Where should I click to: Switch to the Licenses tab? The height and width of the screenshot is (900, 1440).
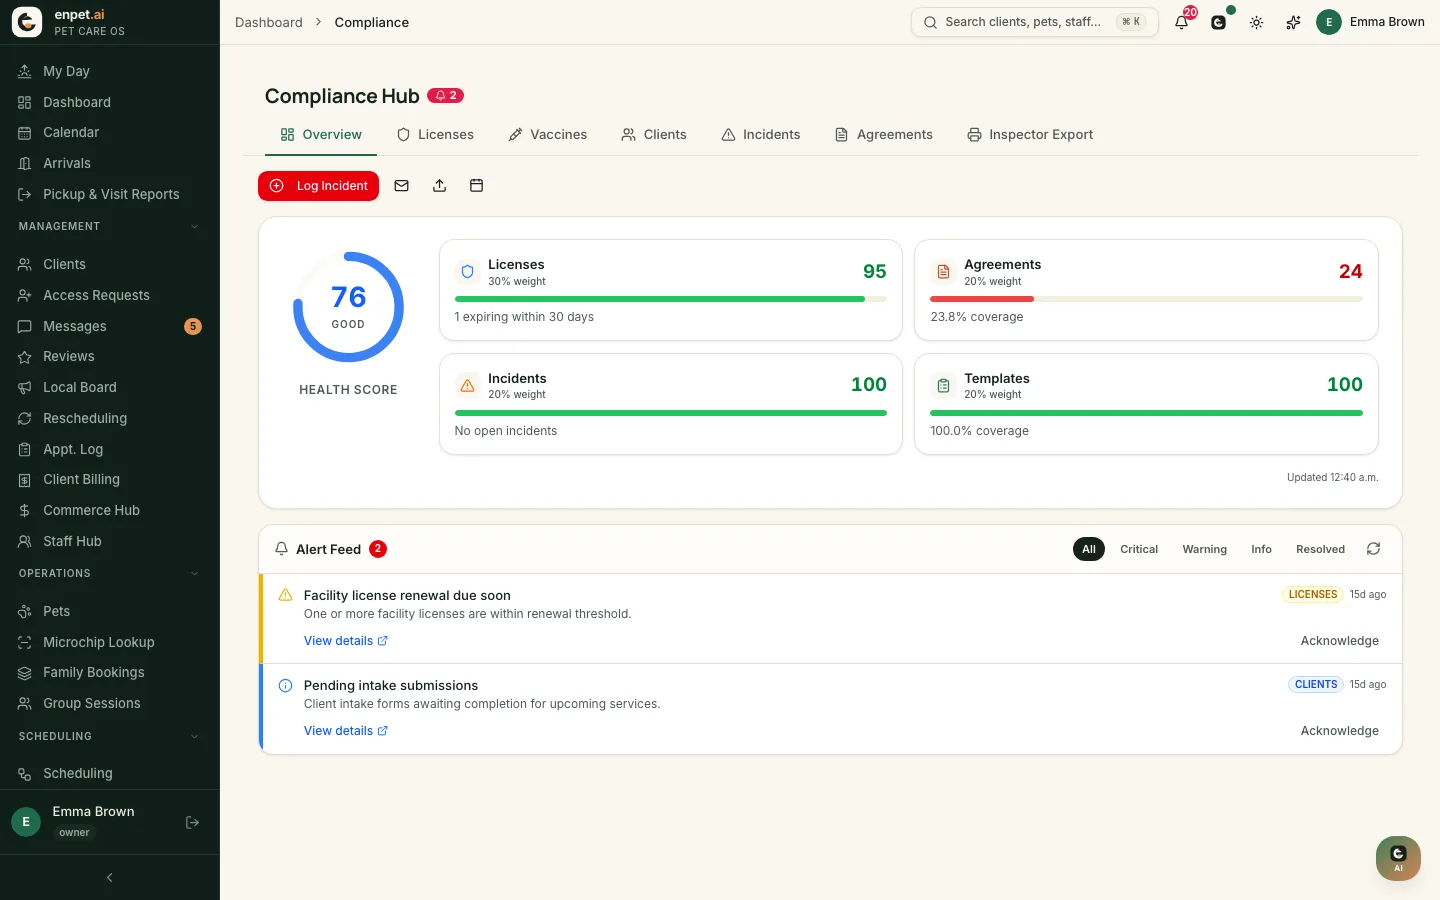435,134
